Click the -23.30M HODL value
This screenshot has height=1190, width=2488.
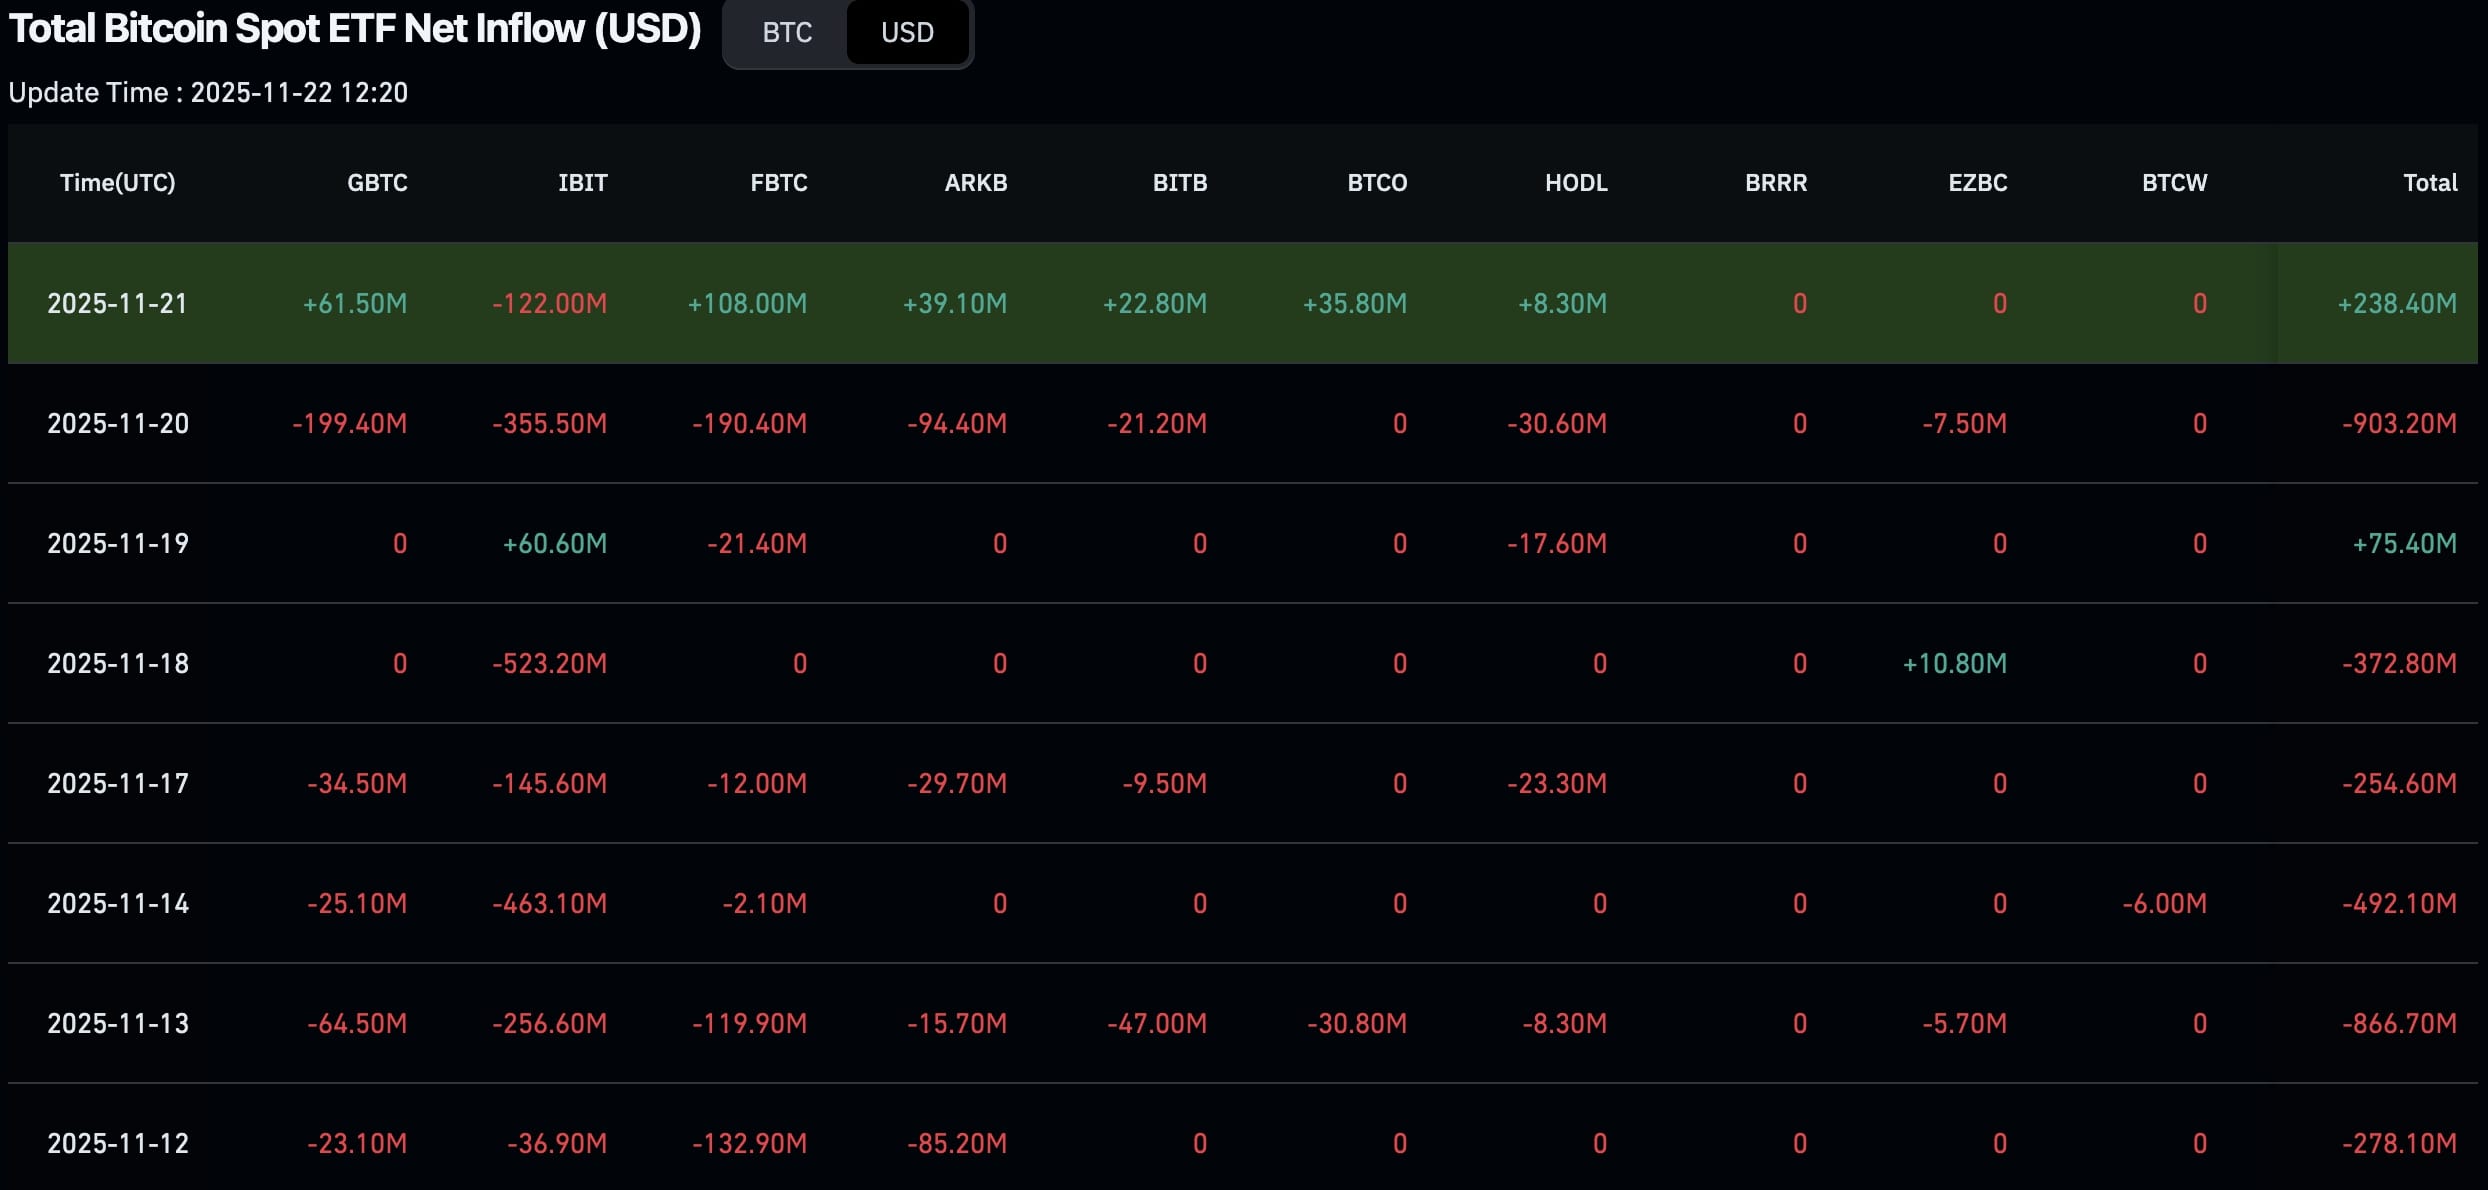coord(1557,784)
